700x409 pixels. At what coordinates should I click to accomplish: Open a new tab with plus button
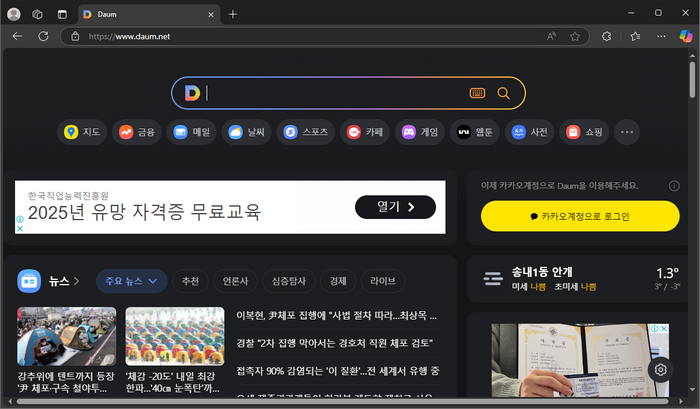[233, 14]
